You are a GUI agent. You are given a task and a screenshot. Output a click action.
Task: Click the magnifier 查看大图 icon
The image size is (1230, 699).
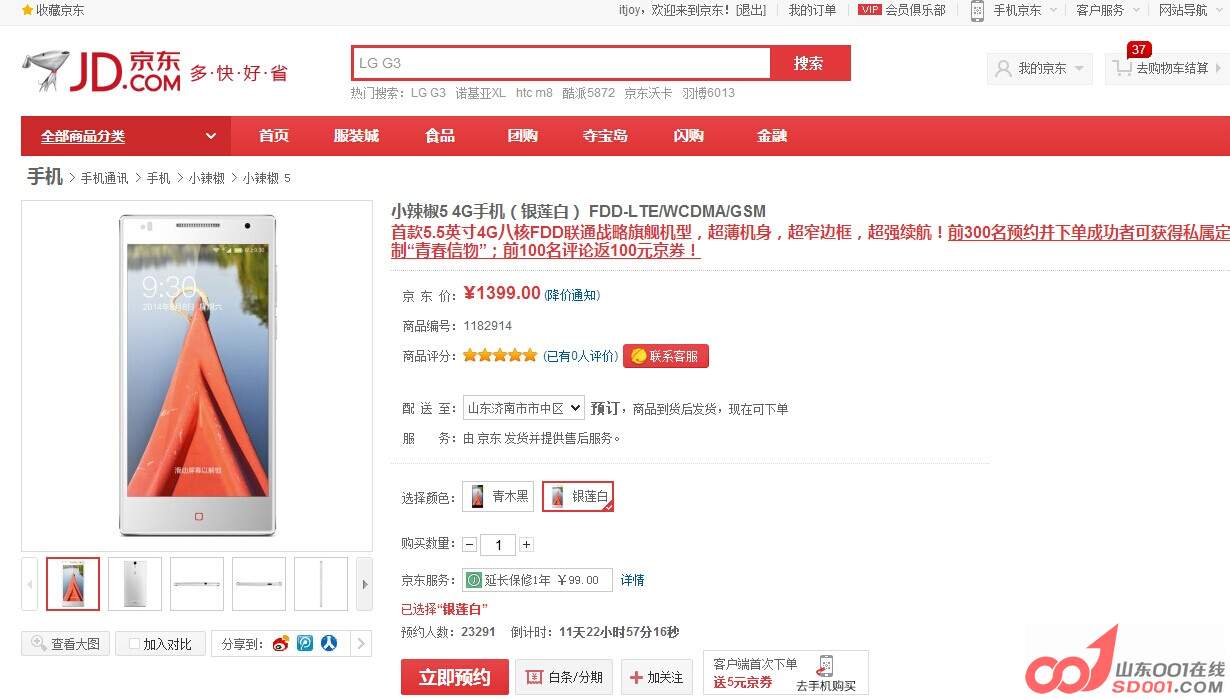(39, 644)
